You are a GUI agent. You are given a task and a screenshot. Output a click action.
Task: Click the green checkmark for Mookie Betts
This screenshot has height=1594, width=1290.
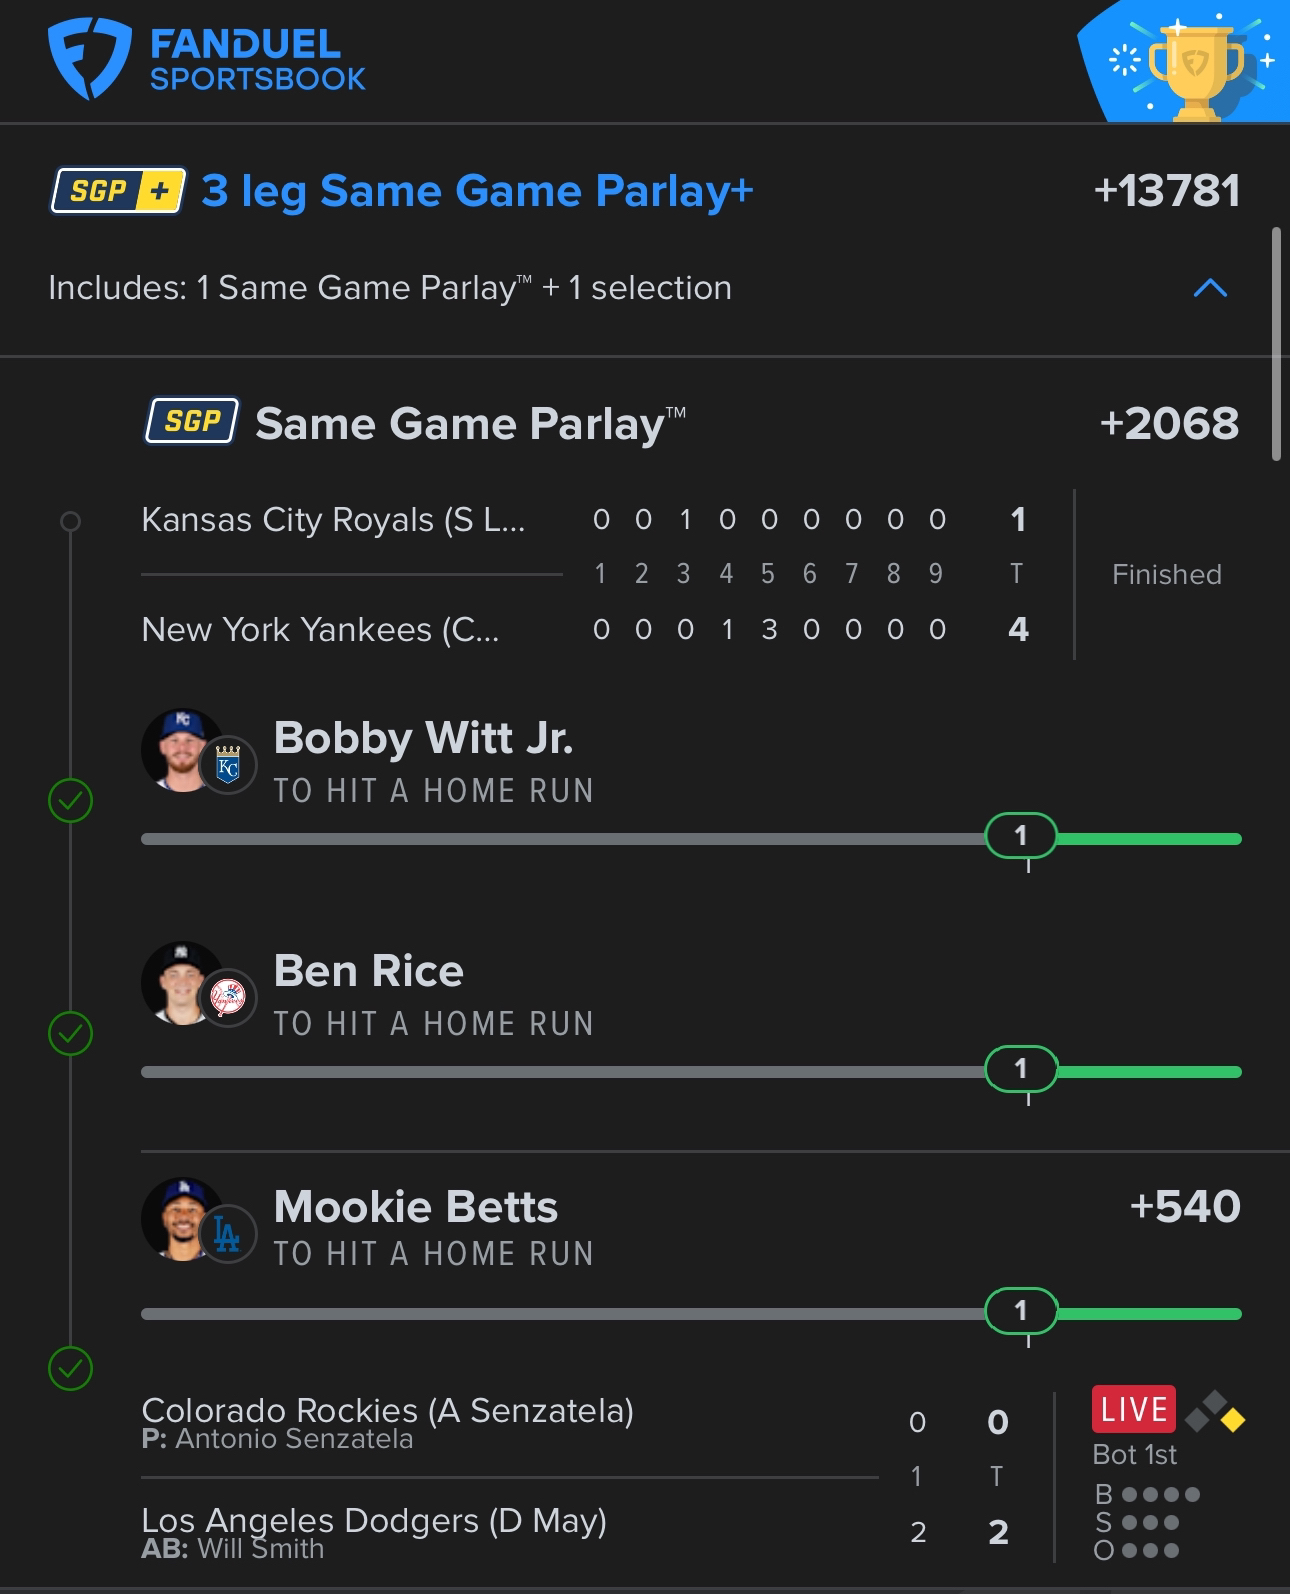pos(71,1368)
